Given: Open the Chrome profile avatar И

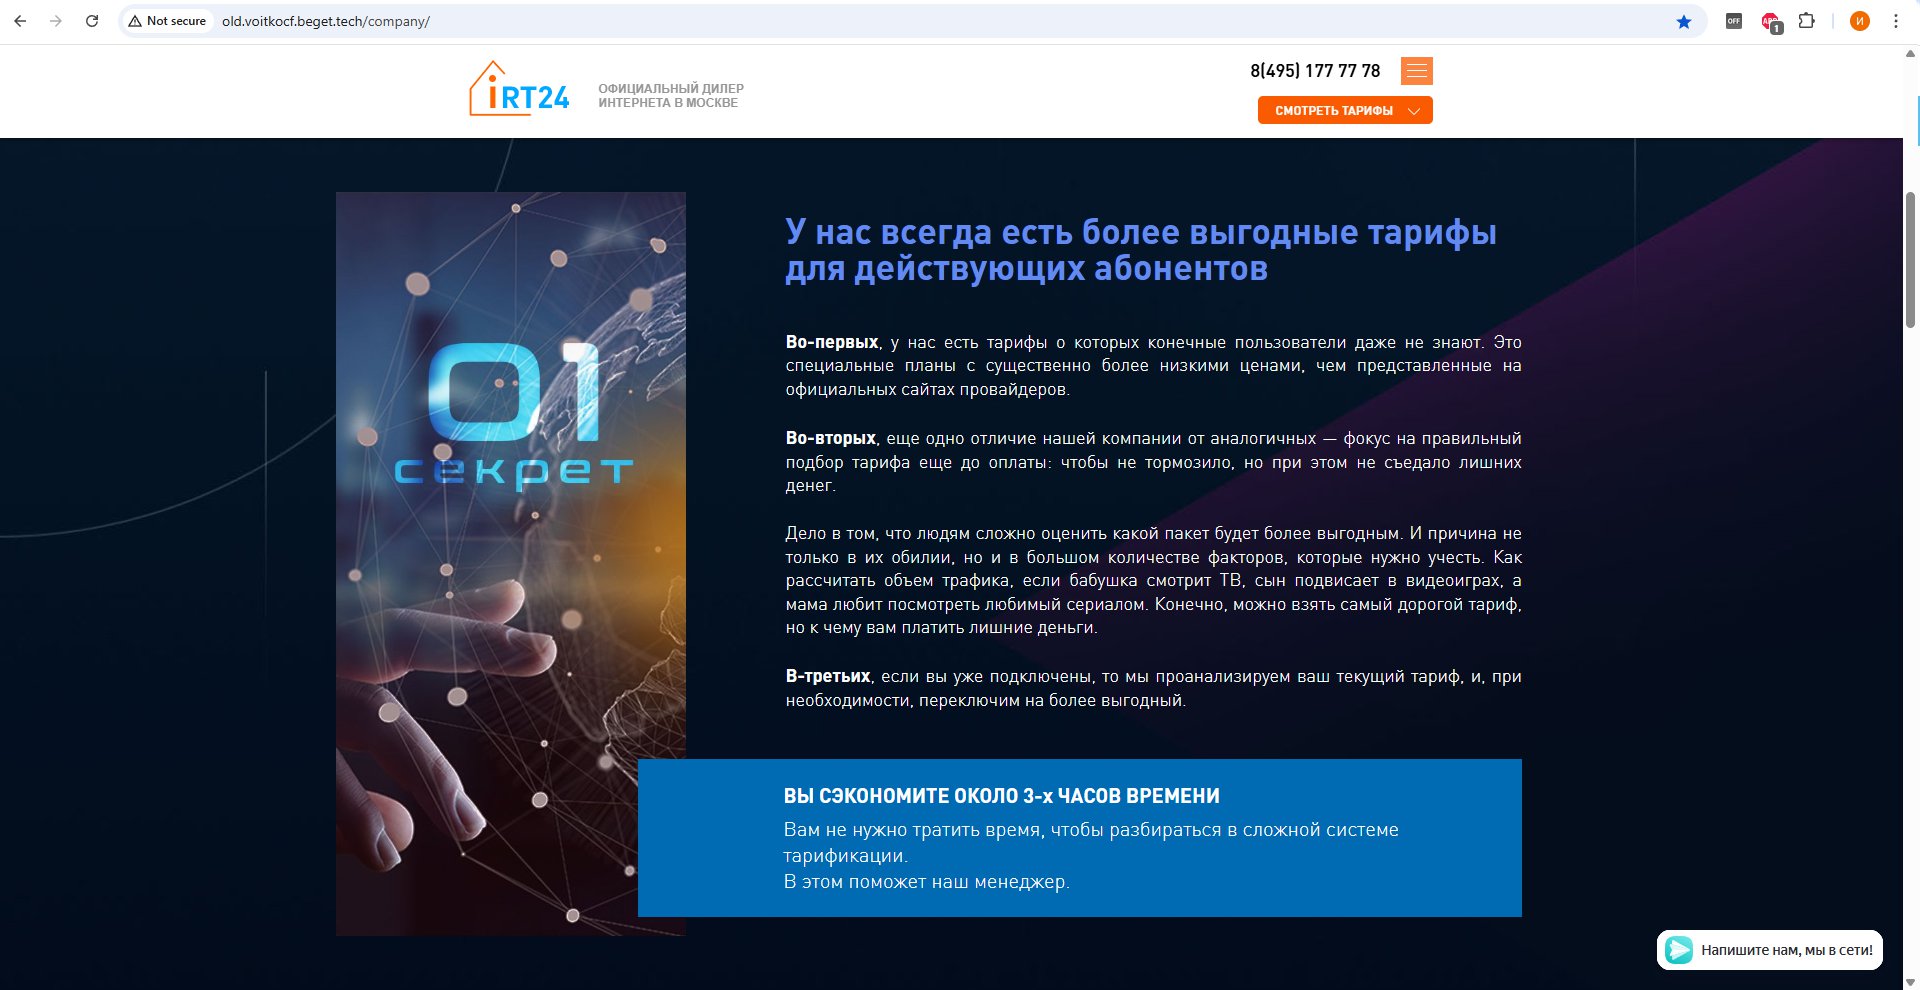Looking at the screenshot, I should (1858, 20).
